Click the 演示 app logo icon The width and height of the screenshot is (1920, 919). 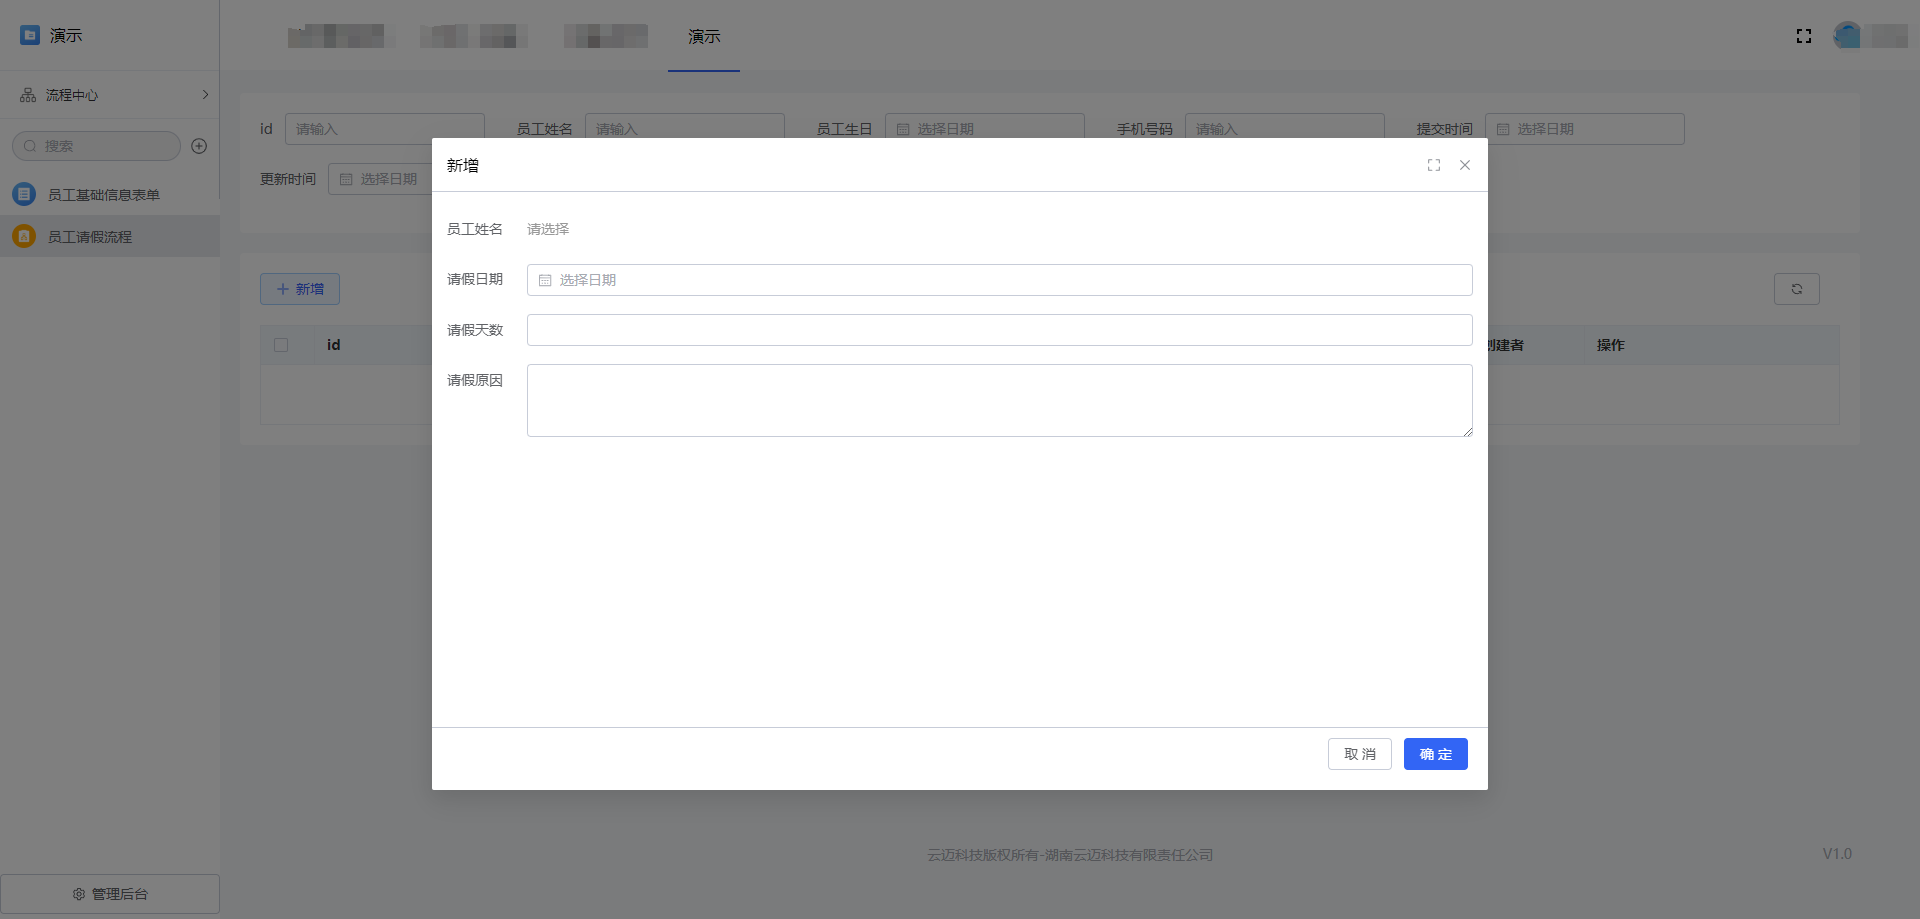point(30,35)
